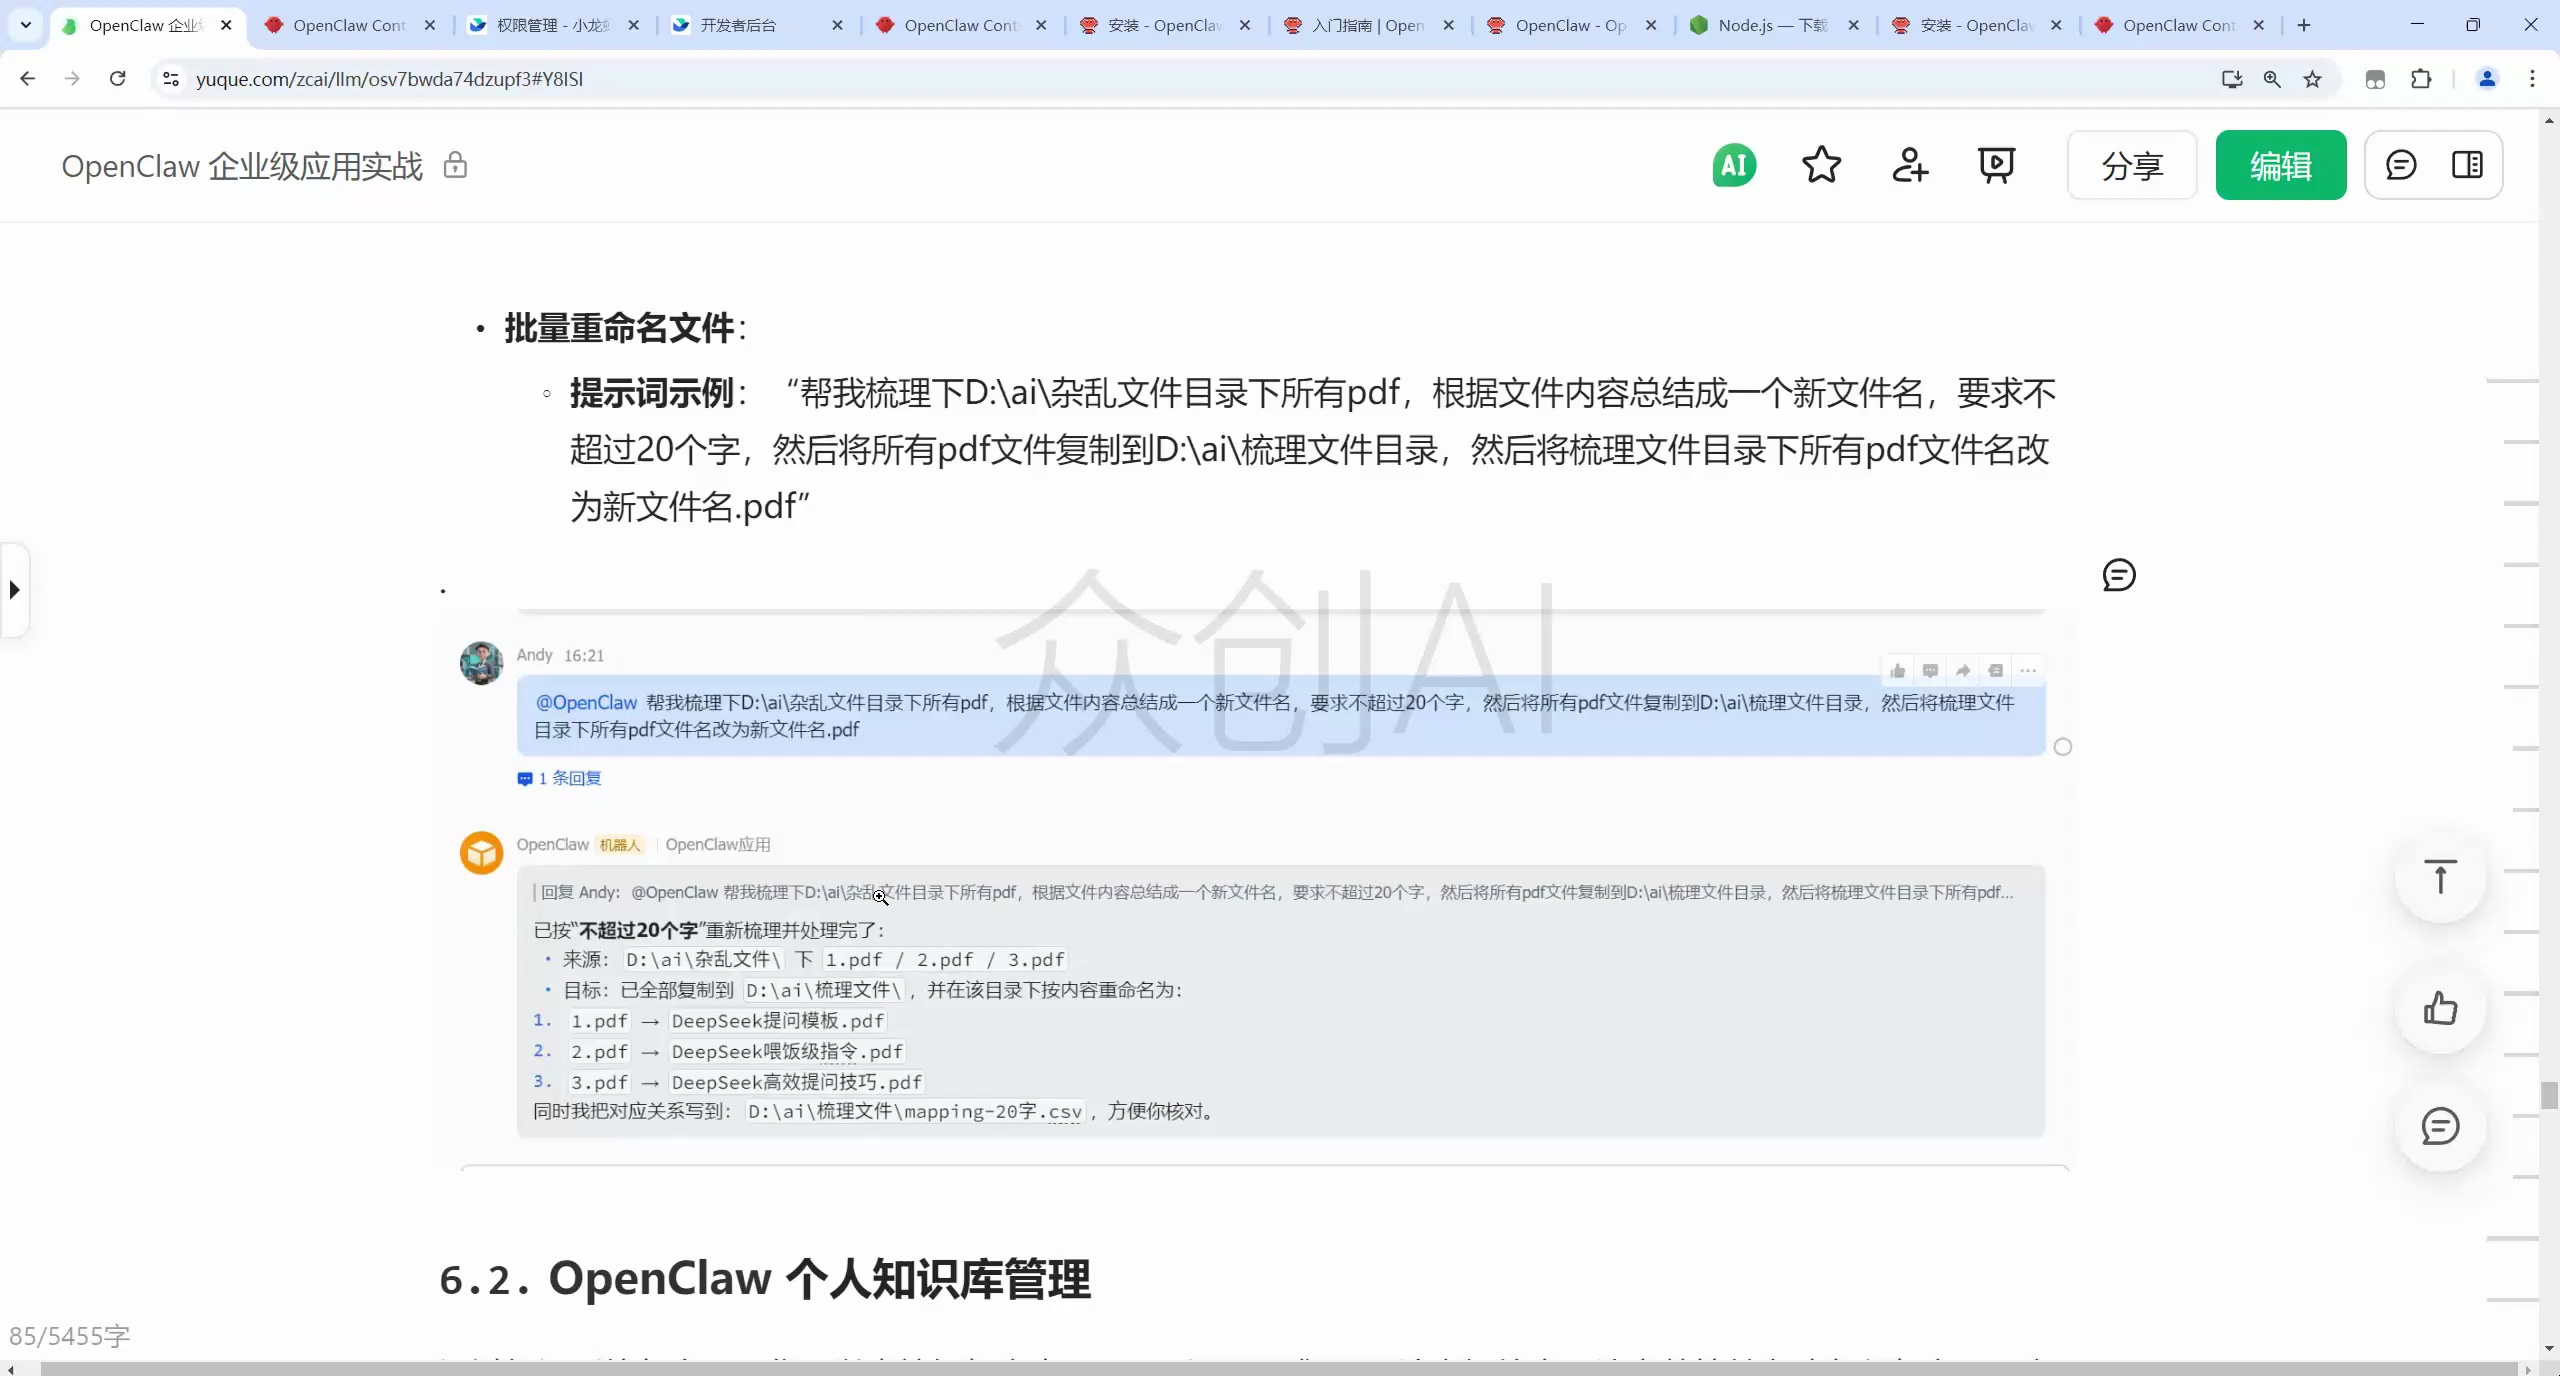
Task: Click the 6.2. OpenClaw 个人知识库管理 heading
Action: (765, 1279)
